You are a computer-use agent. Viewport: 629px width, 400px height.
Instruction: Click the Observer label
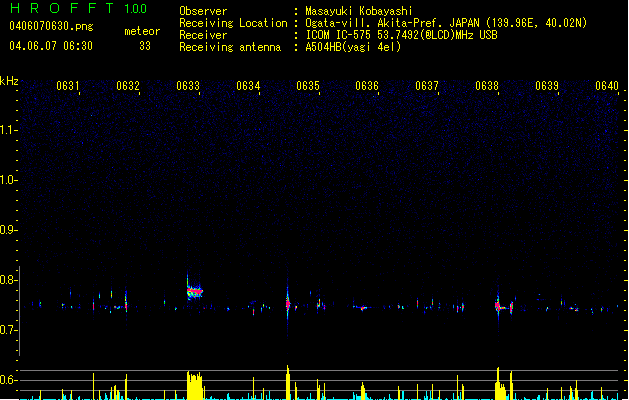point(203,11)
